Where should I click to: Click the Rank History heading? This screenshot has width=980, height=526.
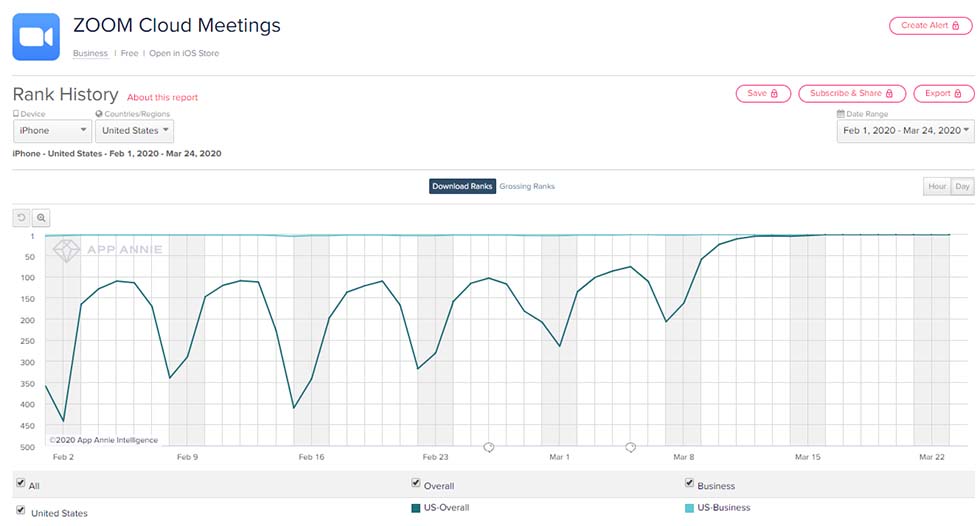(66, 94)
